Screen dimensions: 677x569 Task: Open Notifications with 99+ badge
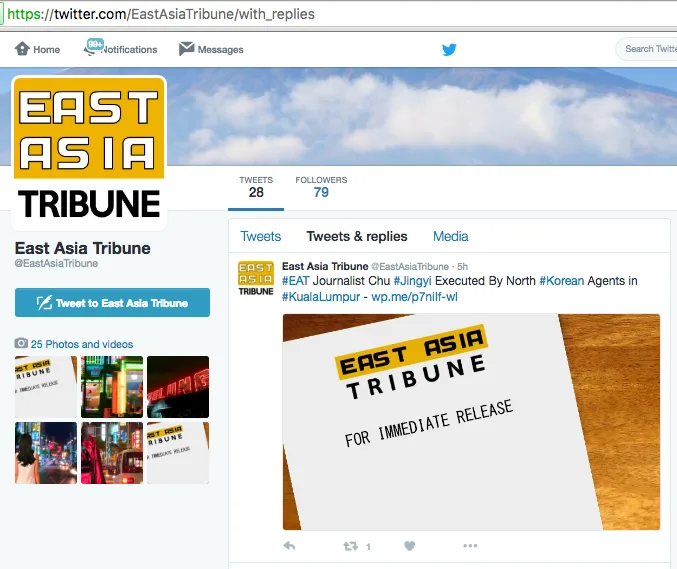[120, 49]
